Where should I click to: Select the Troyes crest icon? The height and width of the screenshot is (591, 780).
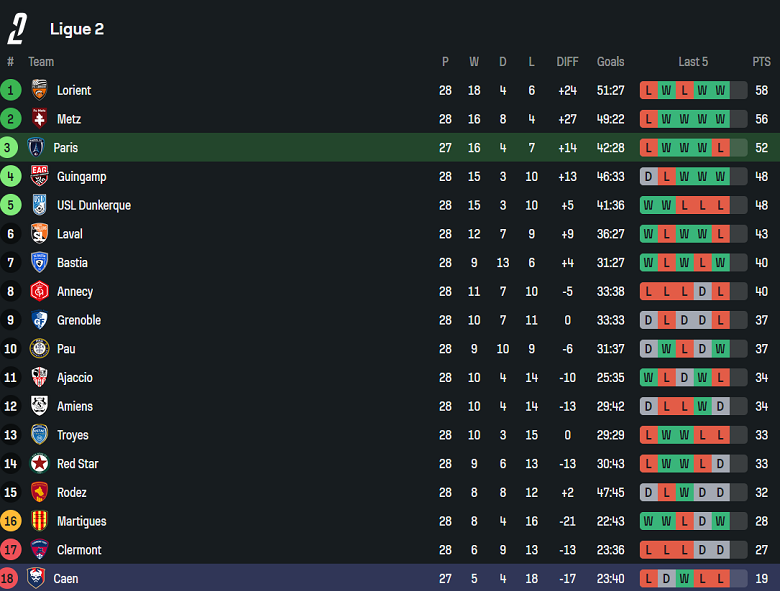coord(39,435)
